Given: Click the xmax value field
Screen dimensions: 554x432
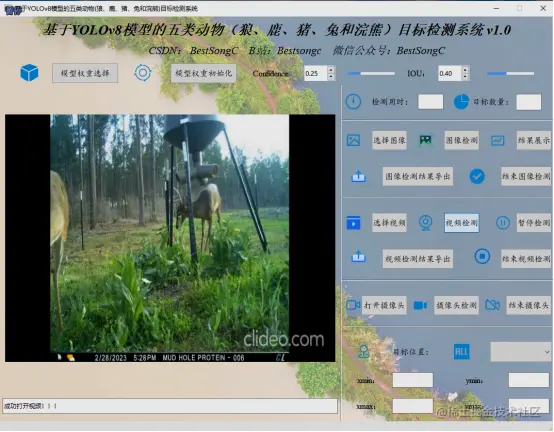Looking at the screenshot, I should (x=412, y=406).
